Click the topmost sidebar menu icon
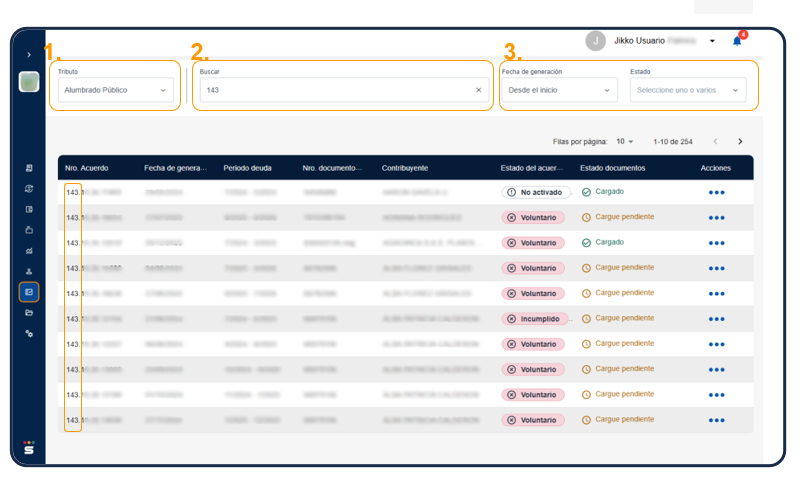 (x=29, y=168)
